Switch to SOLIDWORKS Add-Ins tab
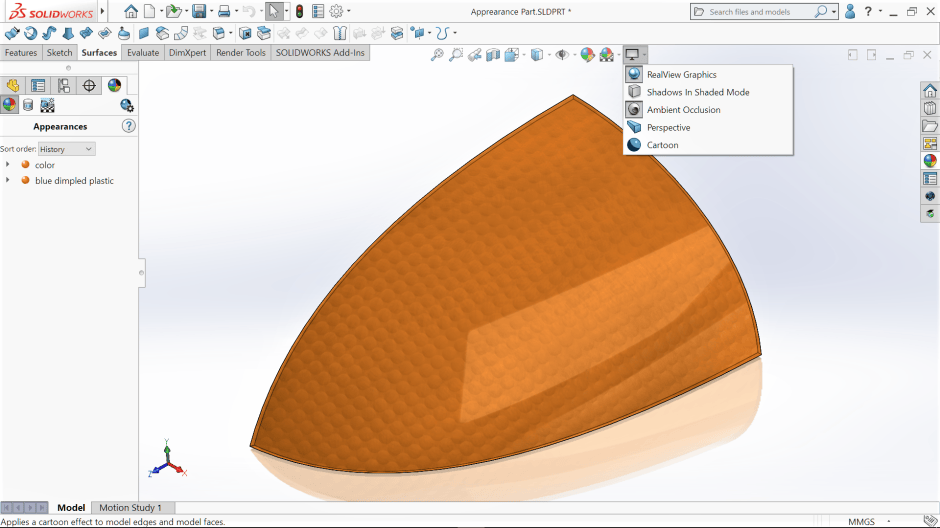The image size is (940, 528). (x=320, y=53)
